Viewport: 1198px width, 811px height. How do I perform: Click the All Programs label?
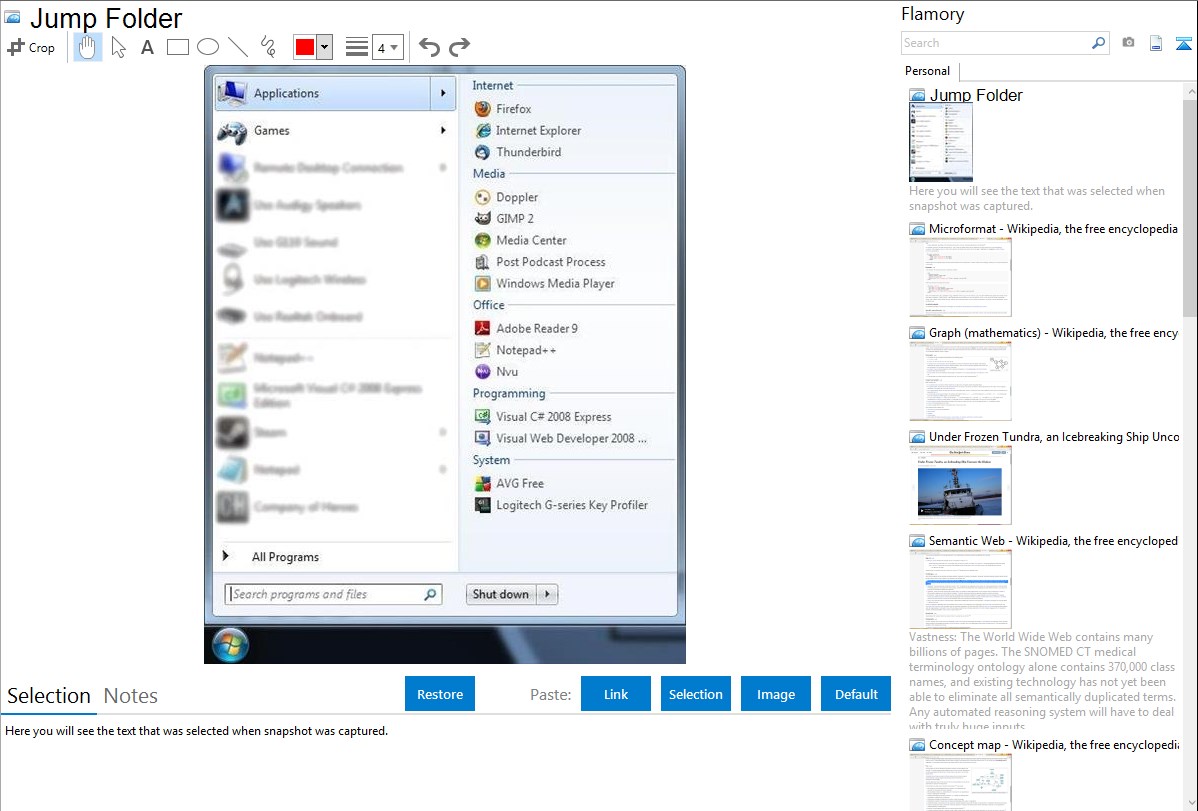286,557
